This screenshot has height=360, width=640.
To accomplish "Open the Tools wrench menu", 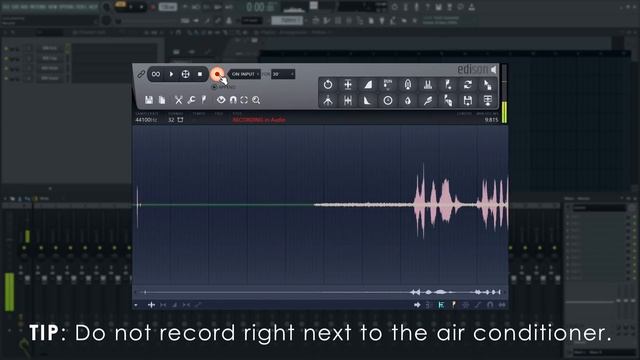I will tap(191, 100).
